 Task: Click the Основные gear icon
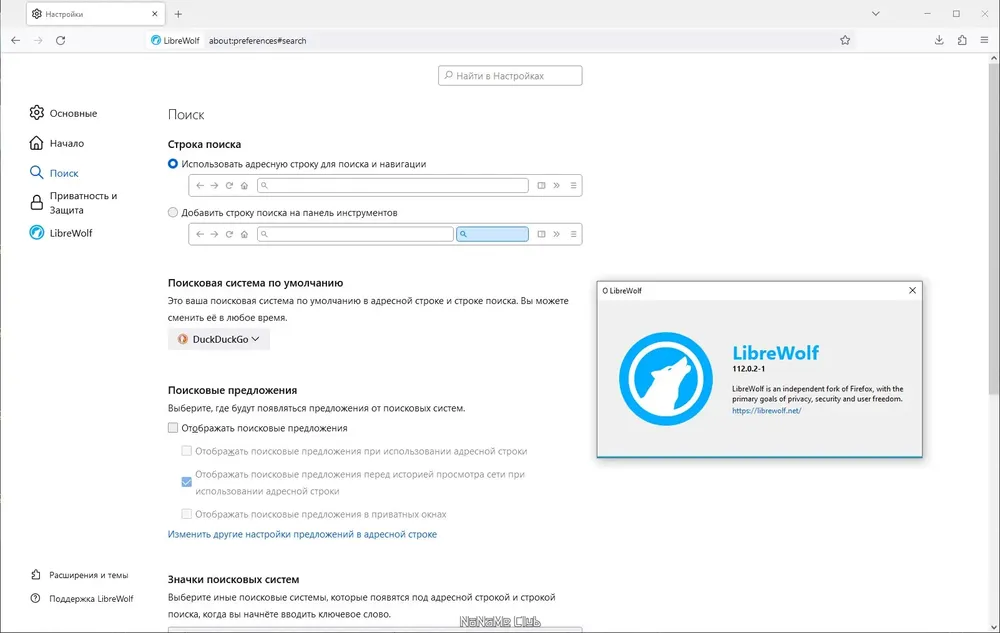(x=36, y=113)
